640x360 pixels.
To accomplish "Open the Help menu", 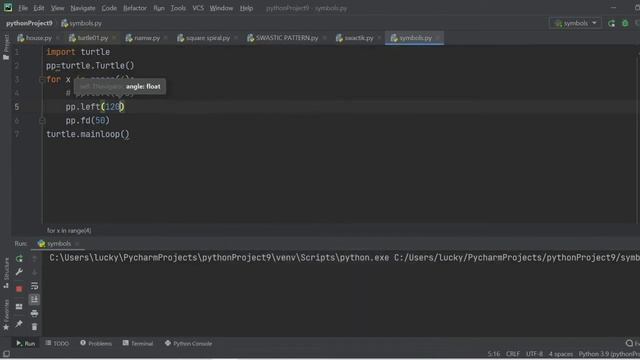I will (x=246, y=8).
